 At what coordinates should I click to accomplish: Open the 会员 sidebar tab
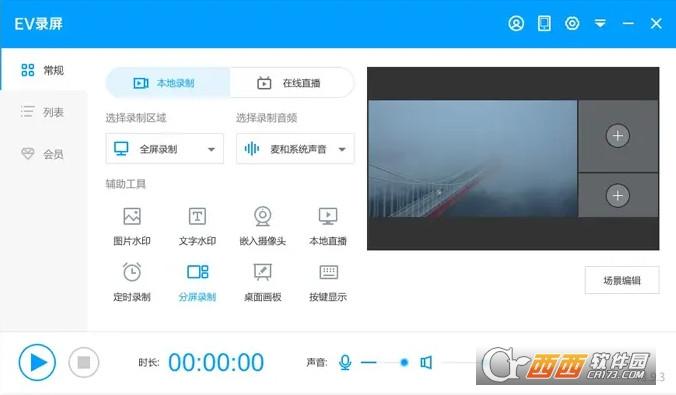point(43,154)
